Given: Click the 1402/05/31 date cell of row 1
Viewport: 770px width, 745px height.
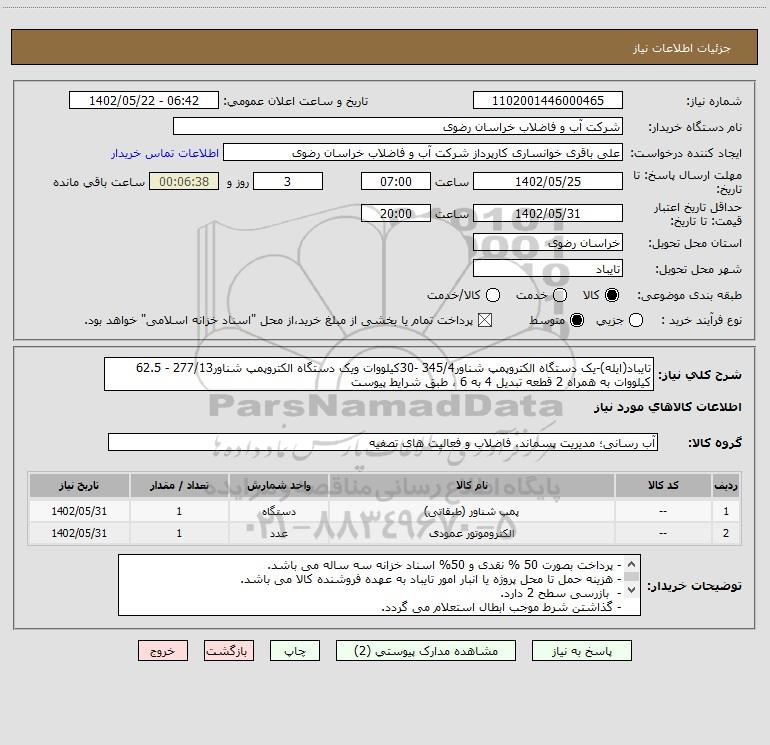Looking at the screenshot, I should click(79, 511).
